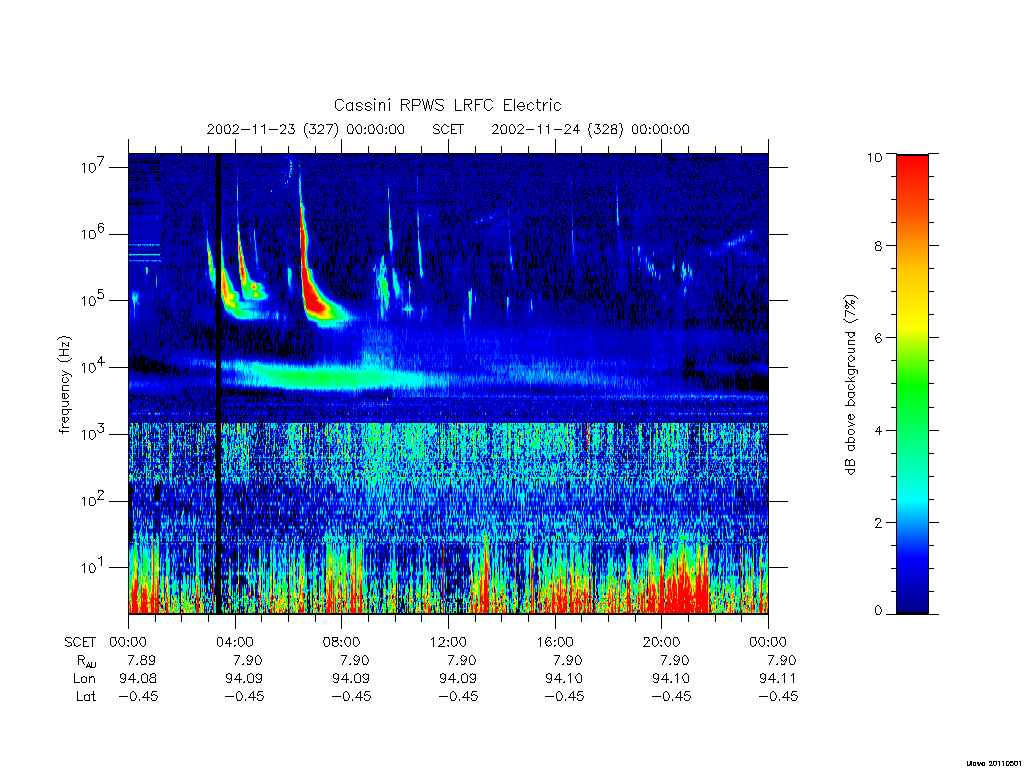This screenshot has width=1024, height=768.
Task: Click the '00:00' time label above longitude 94.11
Action: pos(768,642)
